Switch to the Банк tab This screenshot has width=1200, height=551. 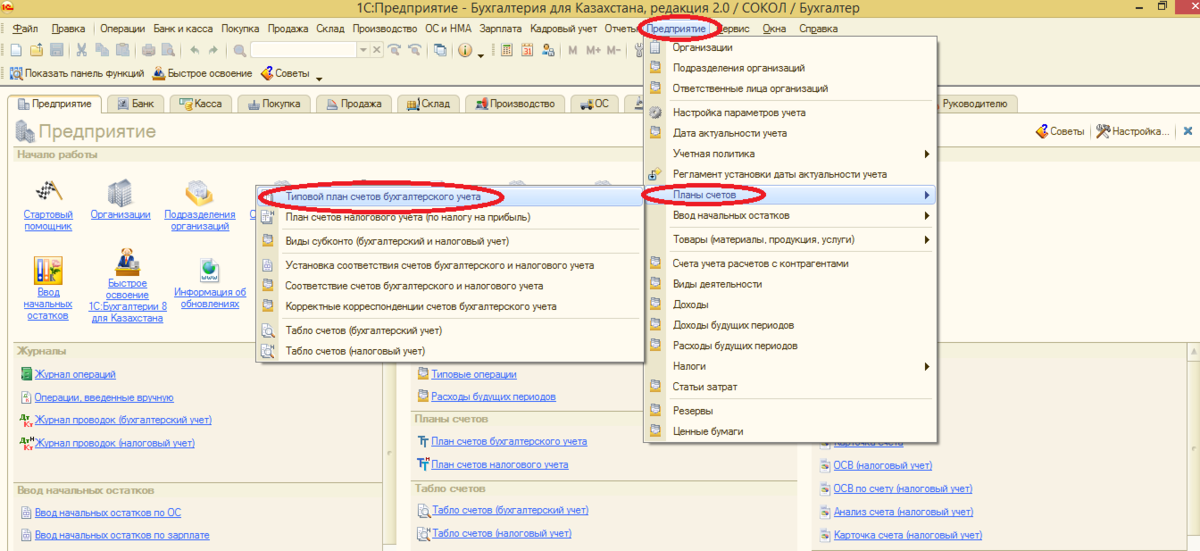135,103
